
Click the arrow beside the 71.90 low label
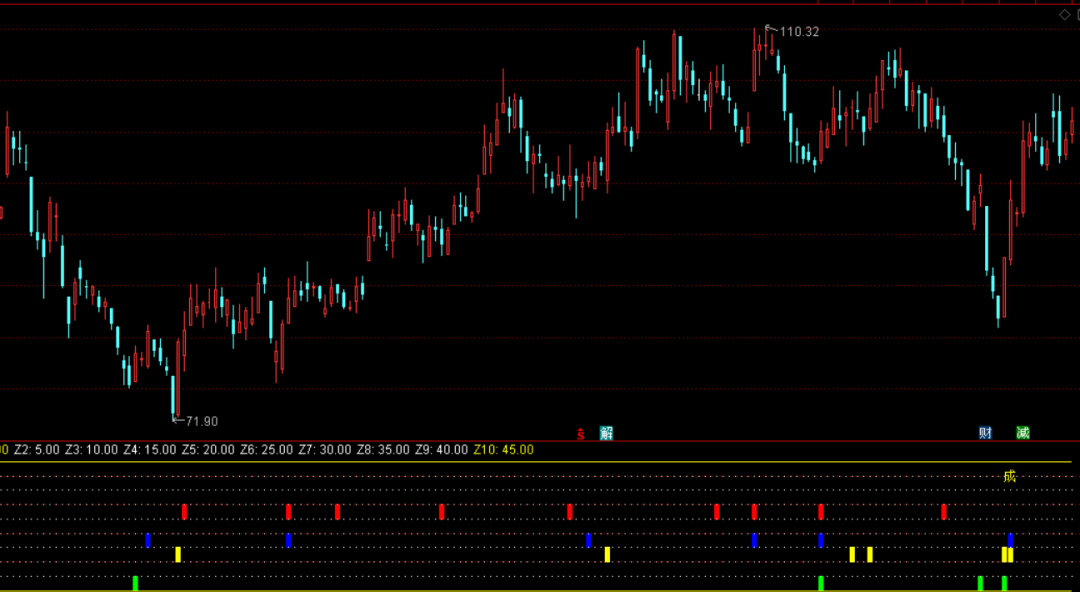179,420
